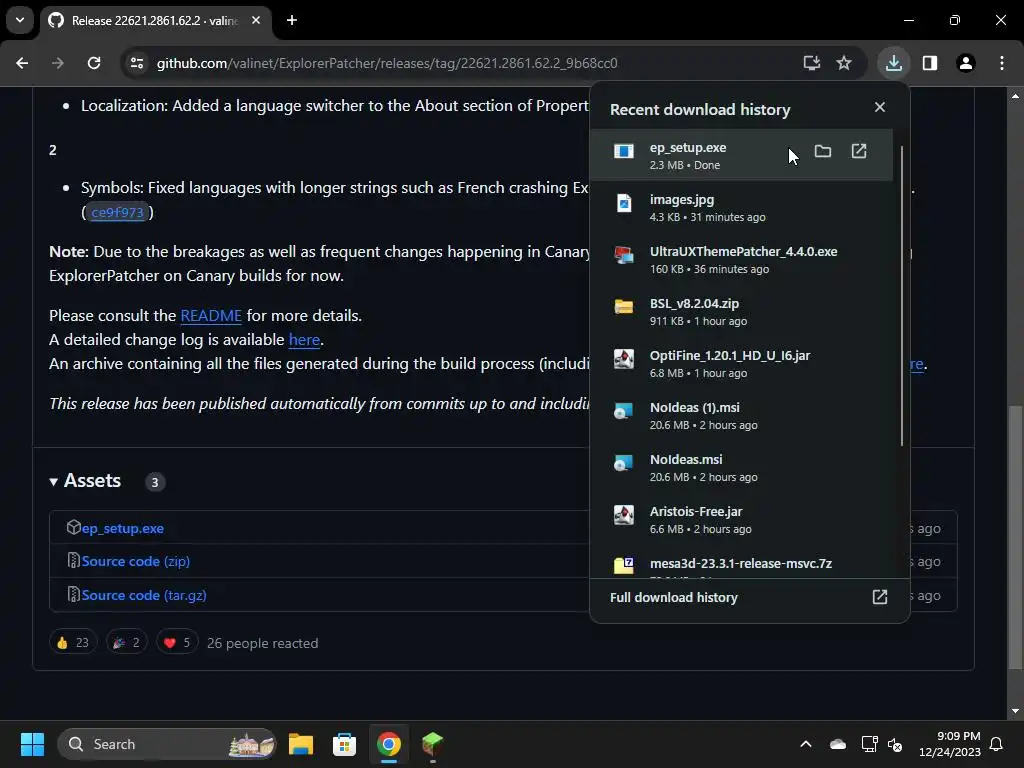Close the Recent download history popup

(880, 107)
